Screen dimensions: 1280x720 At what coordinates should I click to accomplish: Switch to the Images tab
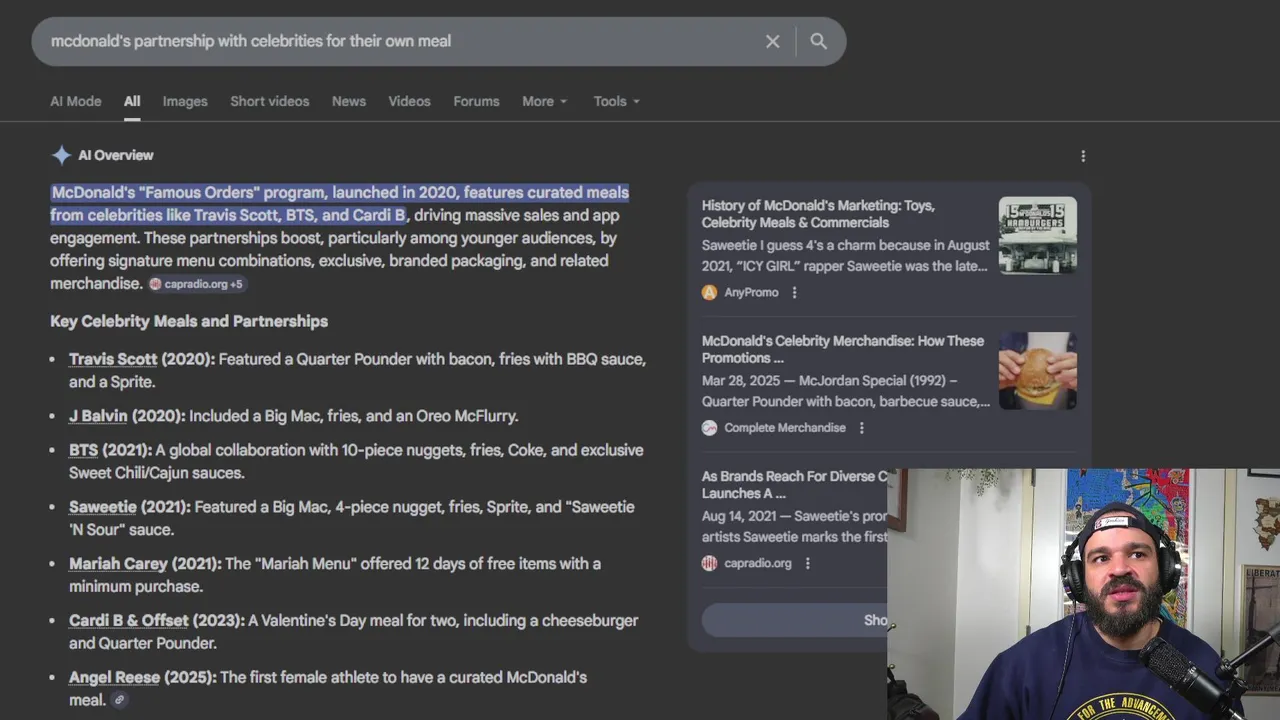pyautogui.click(x=185, y=101)
